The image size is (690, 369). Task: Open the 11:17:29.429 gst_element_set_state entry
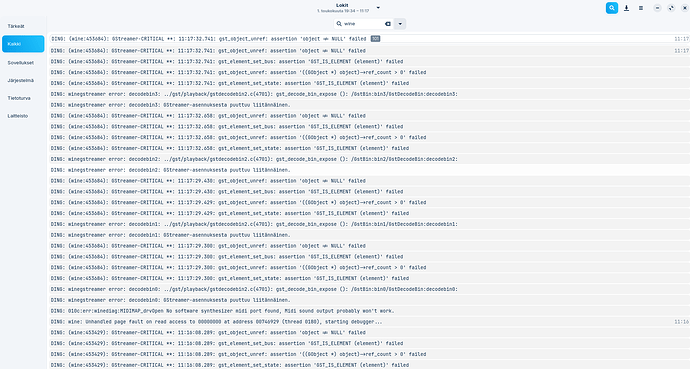(369, 213)
